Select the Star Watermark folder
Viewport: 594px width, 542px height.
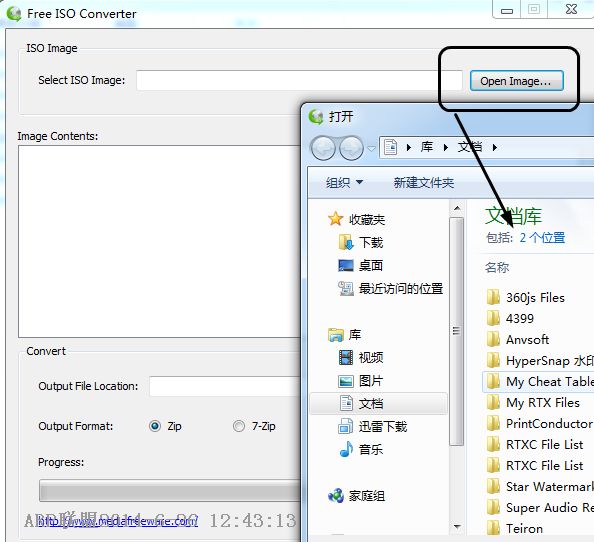point(539,486)
